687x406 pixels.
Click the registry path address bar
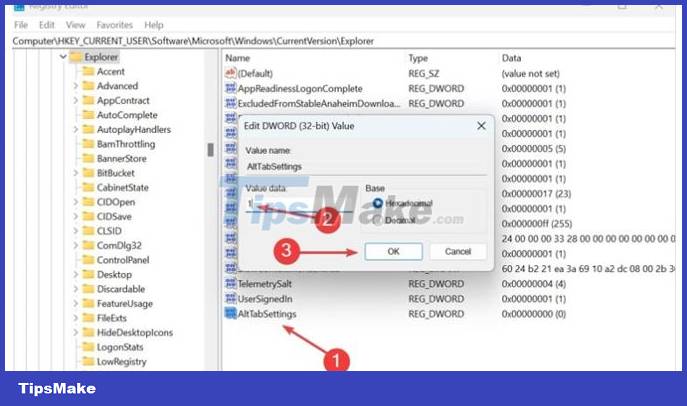coord(342,41)
